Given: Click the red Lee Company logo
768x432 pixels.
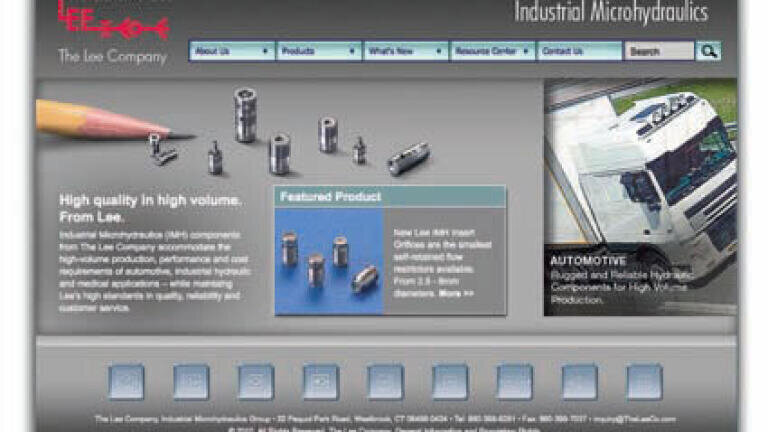Looking at the screenshot, I should (114, 20).
